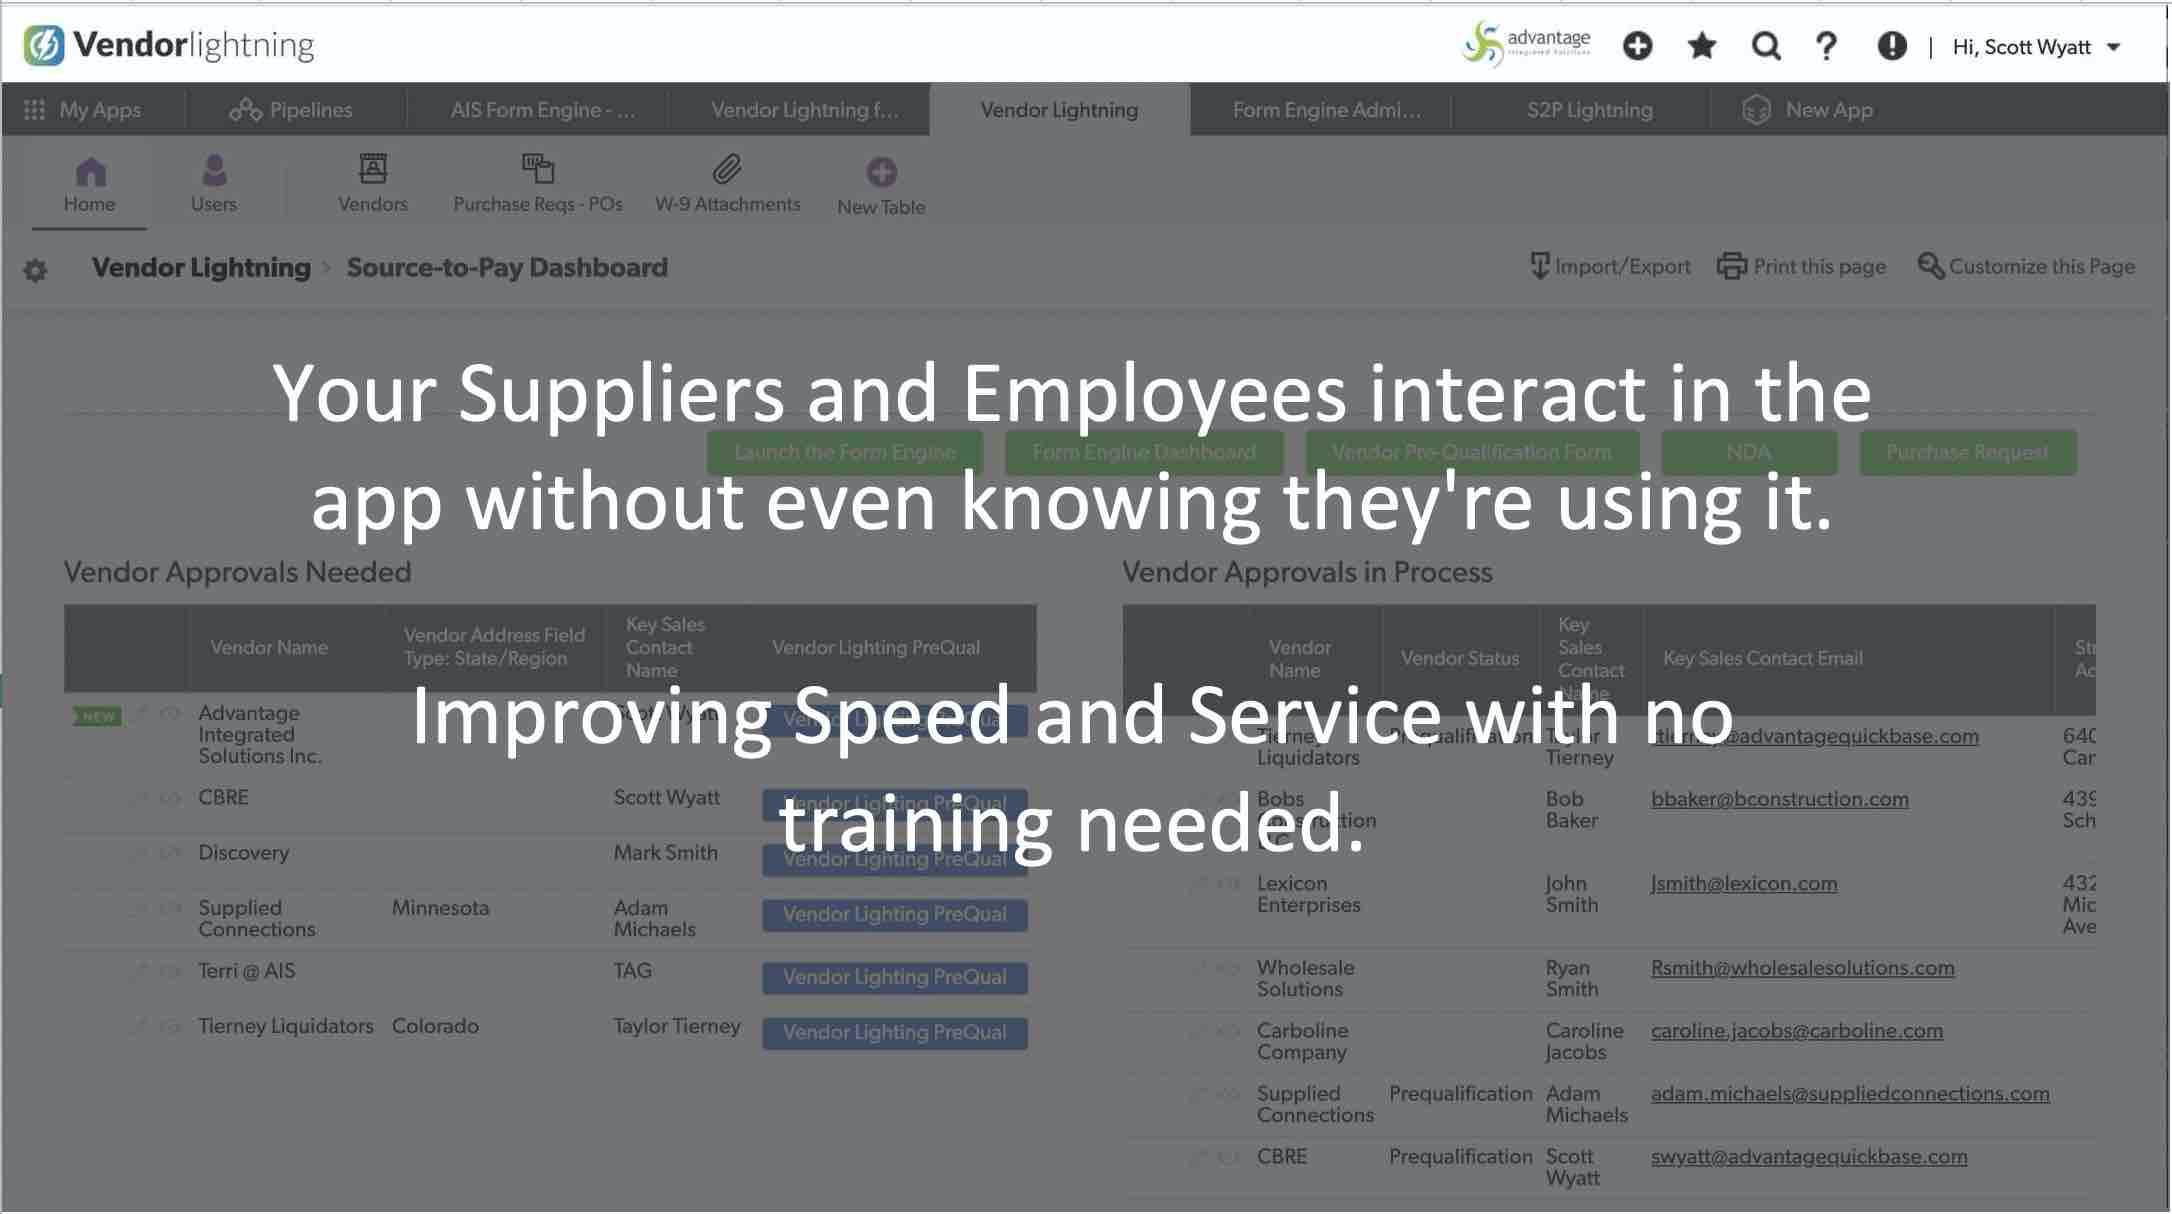The image size is (2172, 1214).
Task: Select the Vendor Lightning app tab
Action: [x=1059, y=110]
